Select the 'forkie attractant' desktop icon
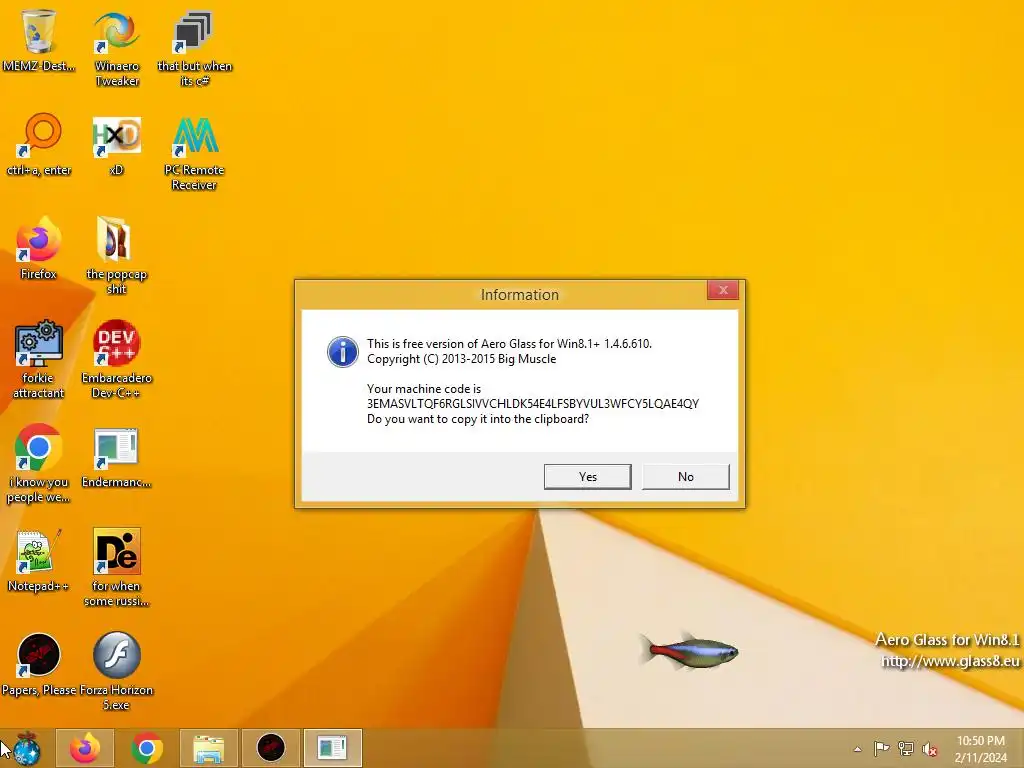 tap(39, 360)
